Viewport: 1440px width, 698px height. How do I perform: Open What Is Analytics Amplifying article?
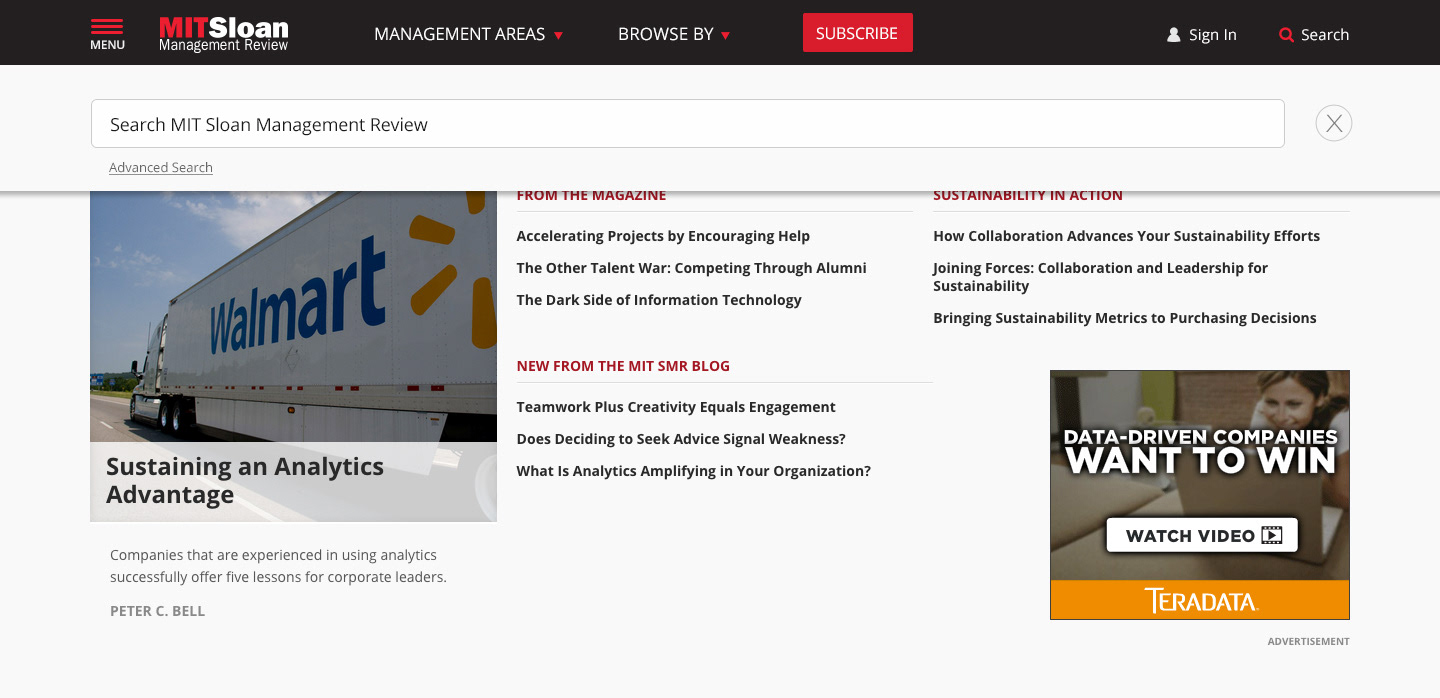[x=693, y=471]
